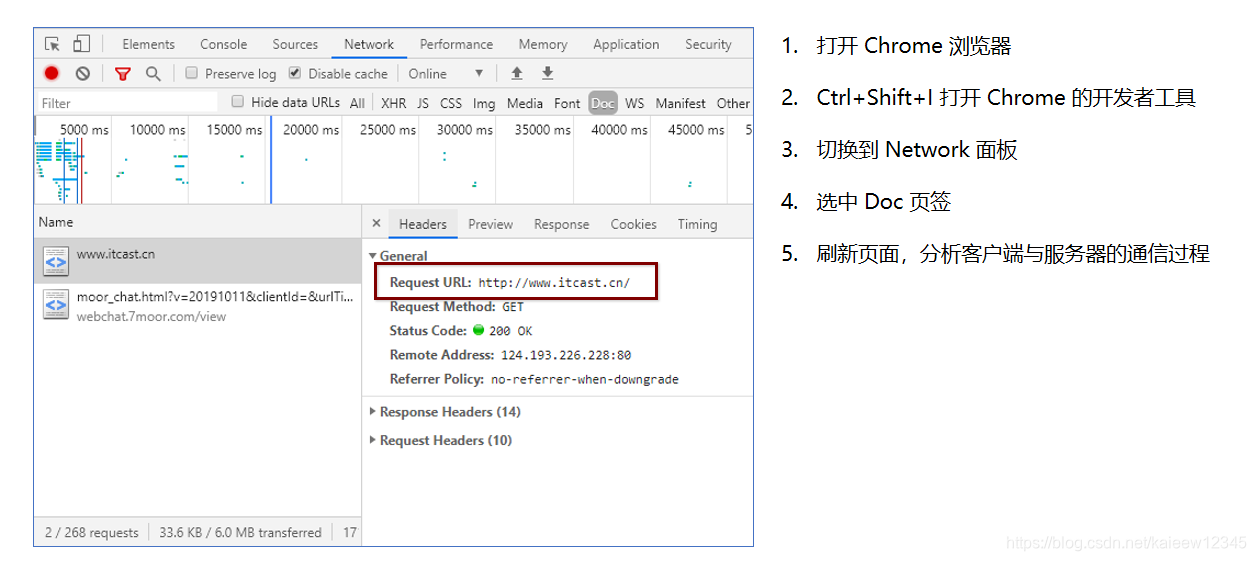
Task: Open the network search magnifier
Action: pos(153,73)
